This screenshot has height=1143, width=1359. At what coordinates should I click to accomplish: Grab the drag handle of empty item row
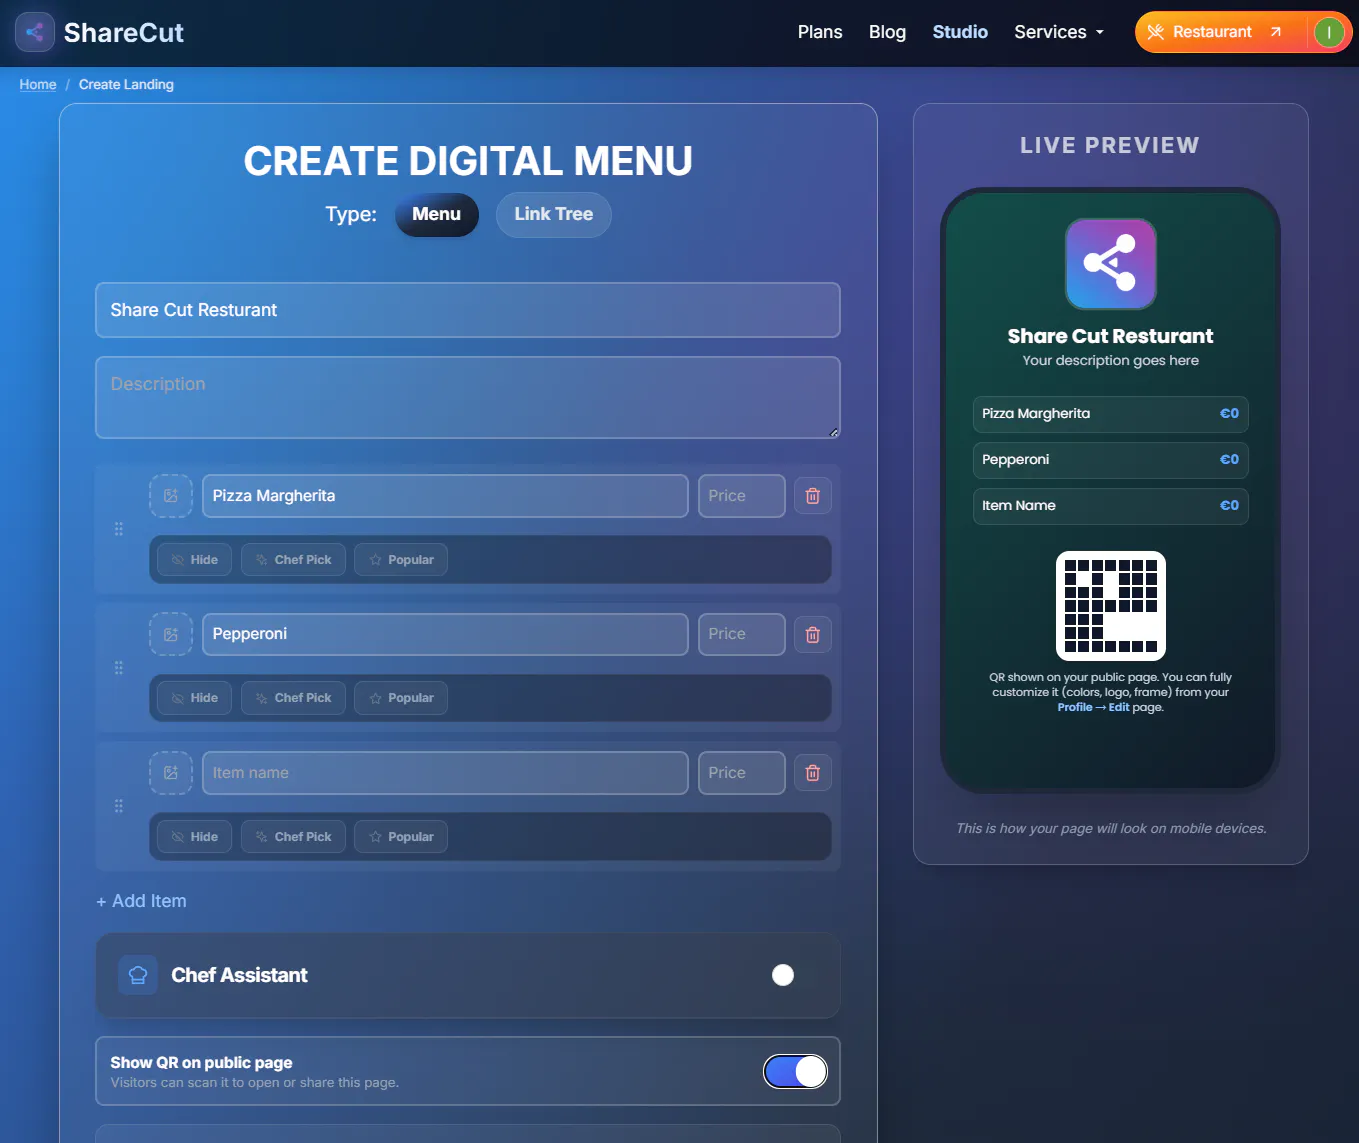click(x=119, y=806)
